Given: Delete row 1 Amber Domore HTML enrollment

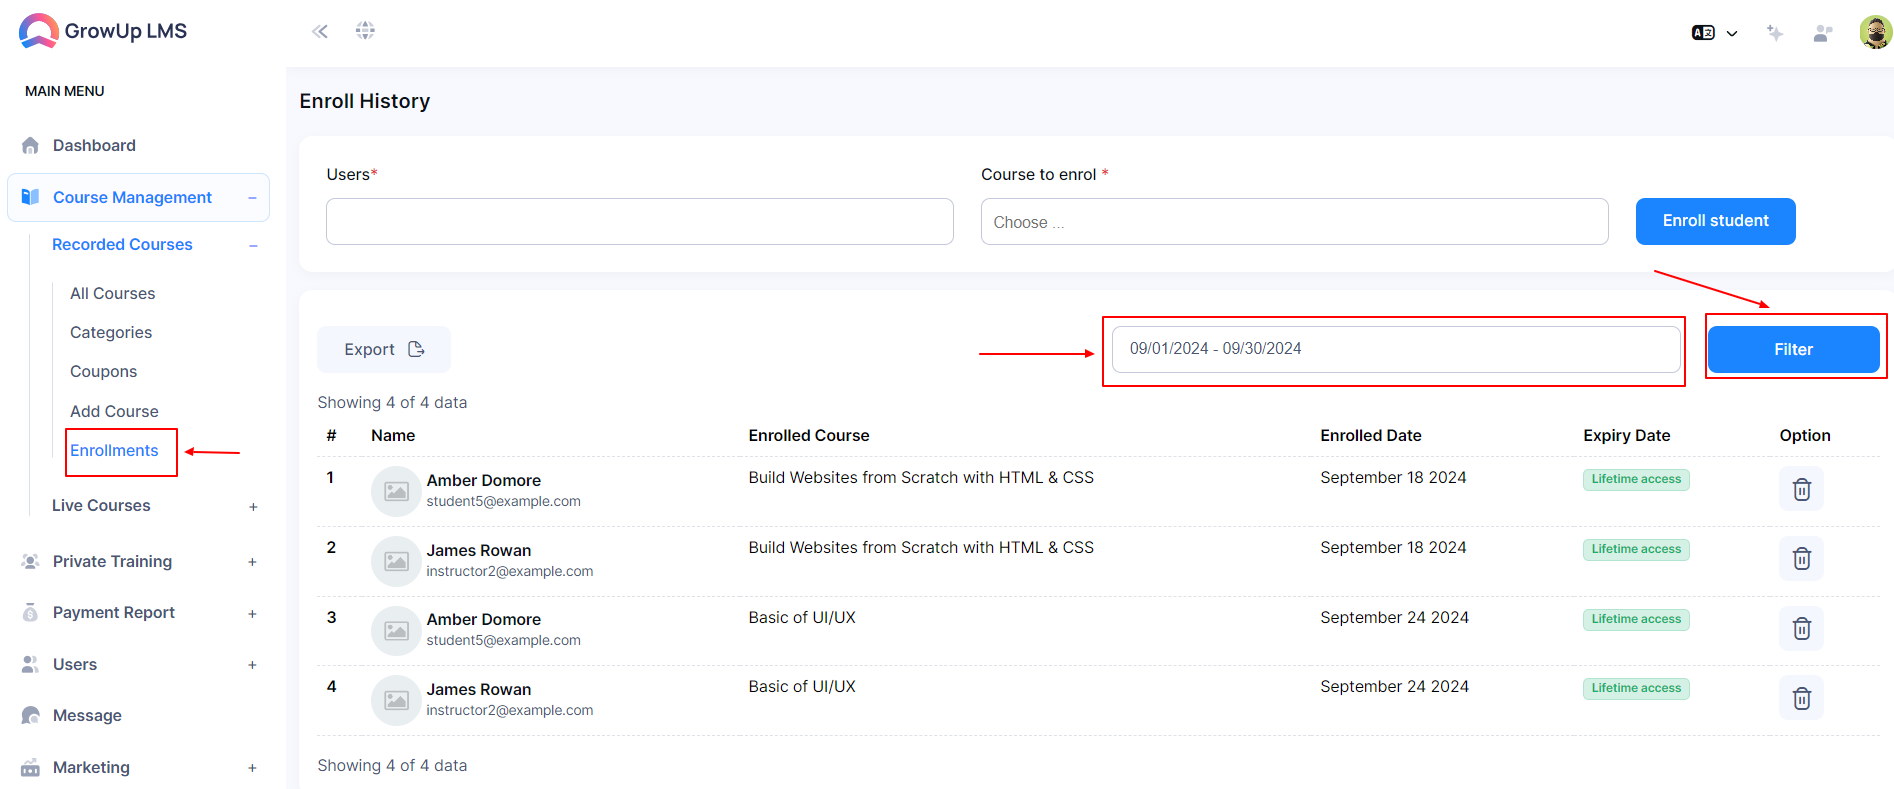Looking at the screenshot, I should click(1802, 489).
